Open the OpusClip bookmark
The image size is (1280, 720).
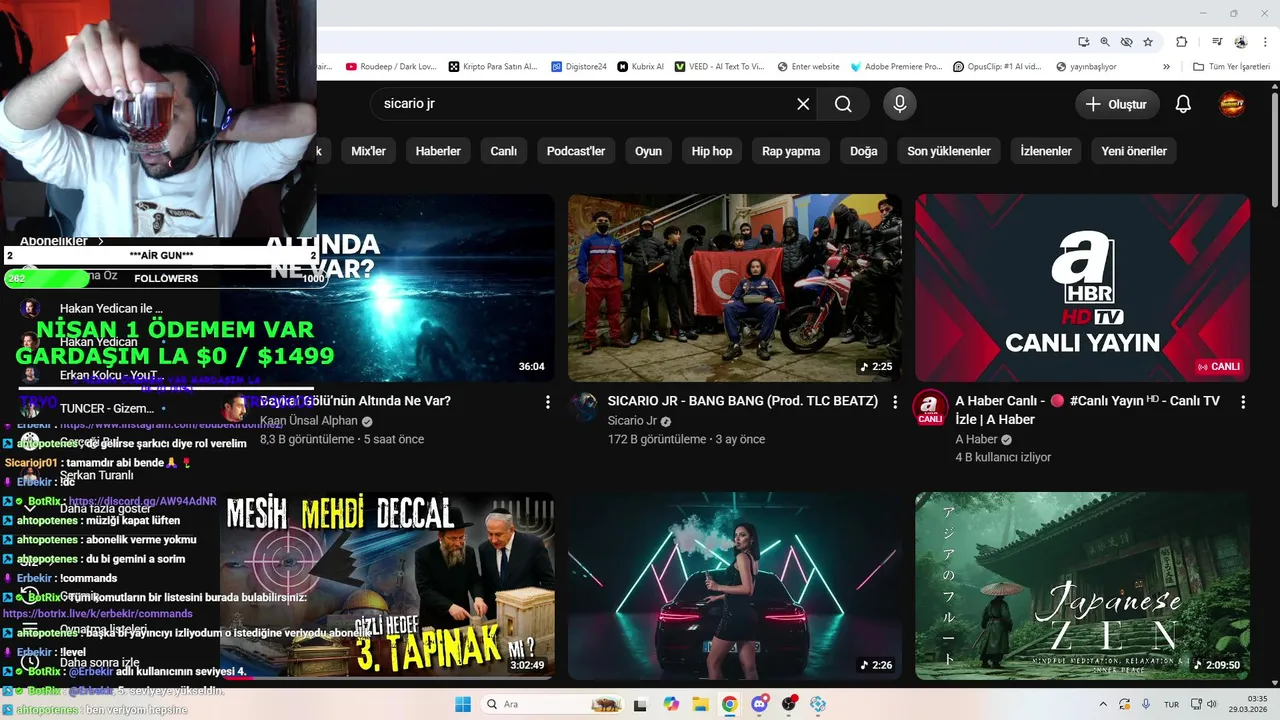(x=997, y=67)
